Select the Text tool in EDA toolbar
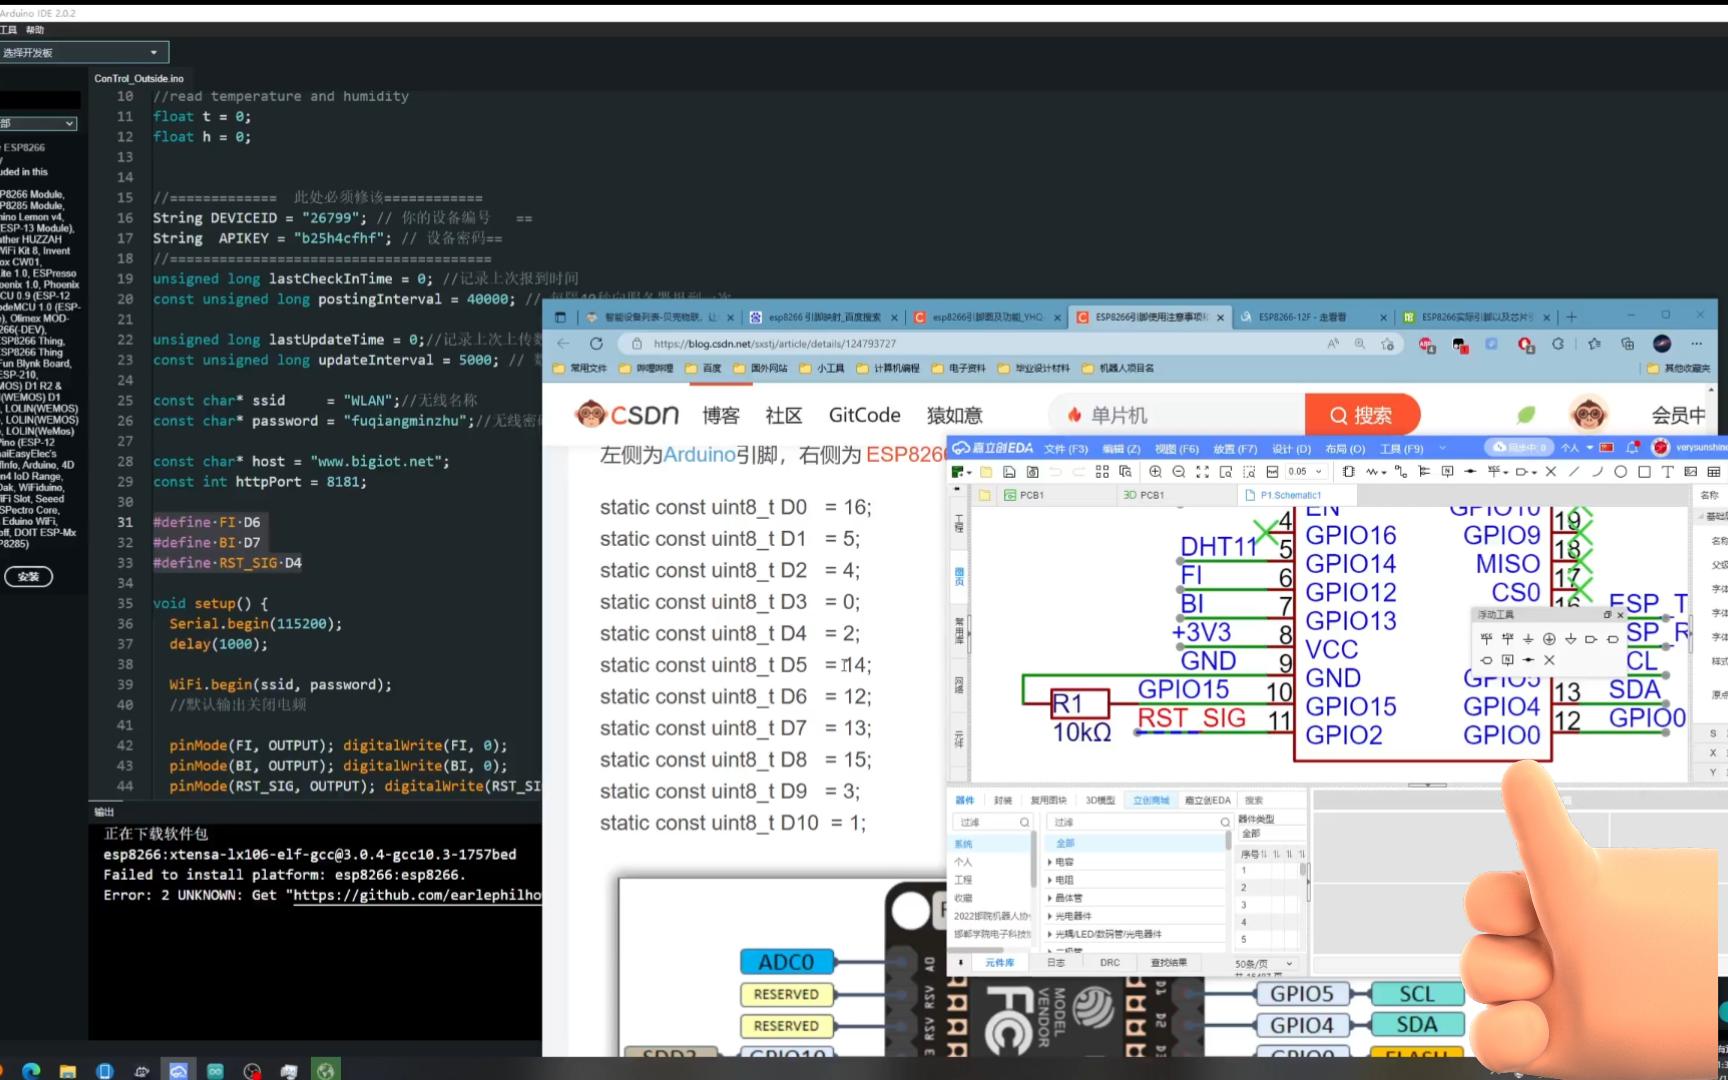This screenshot has width=1728, height=1080. click(x=1667, y=471)
